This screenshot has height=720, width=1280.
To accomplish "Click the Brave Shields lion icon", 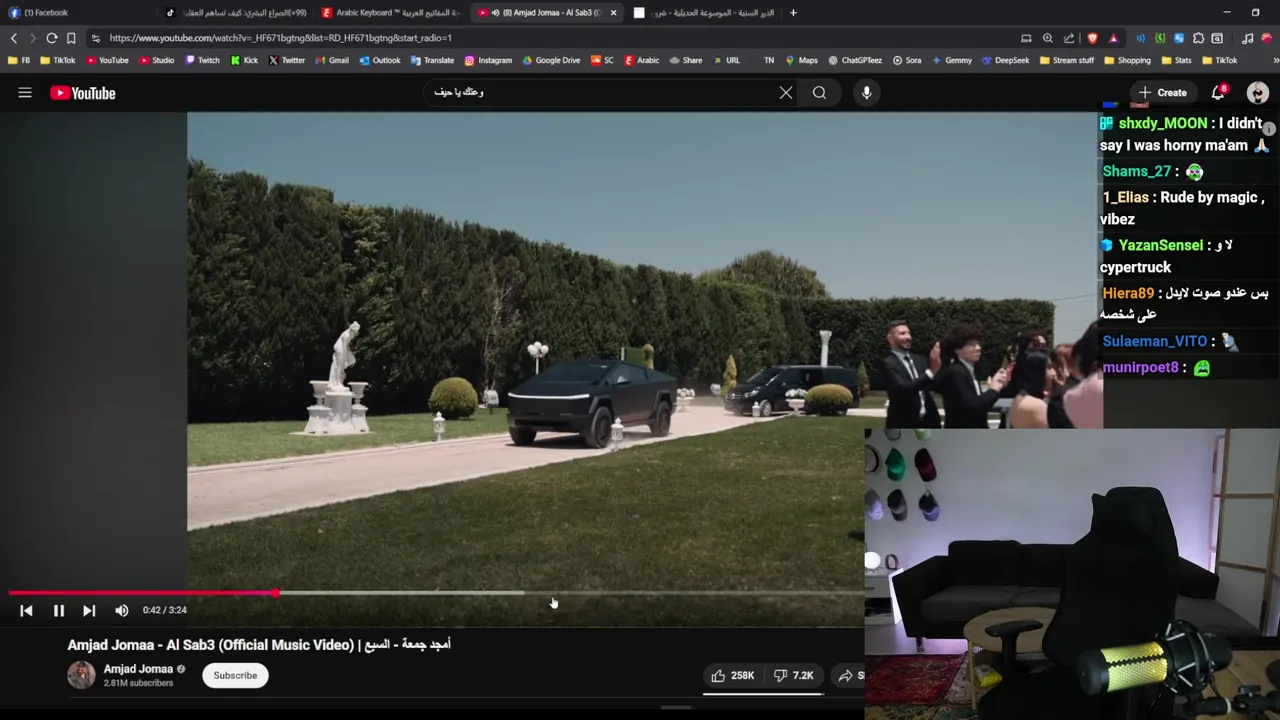I will [1092, 38].
